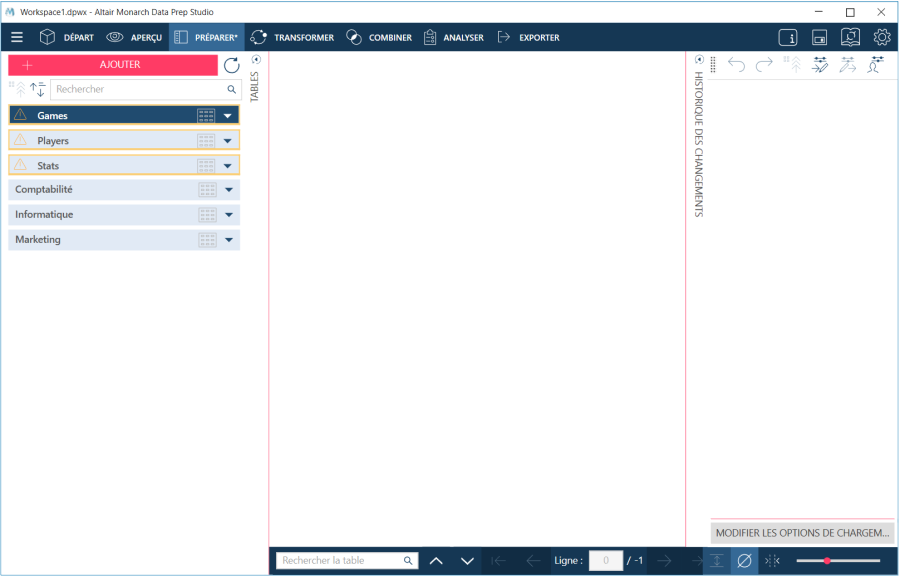Screen dimensions: 900x576
Task: Expand the Comptabilité table dropdown arrow
Action: point(229,190)
